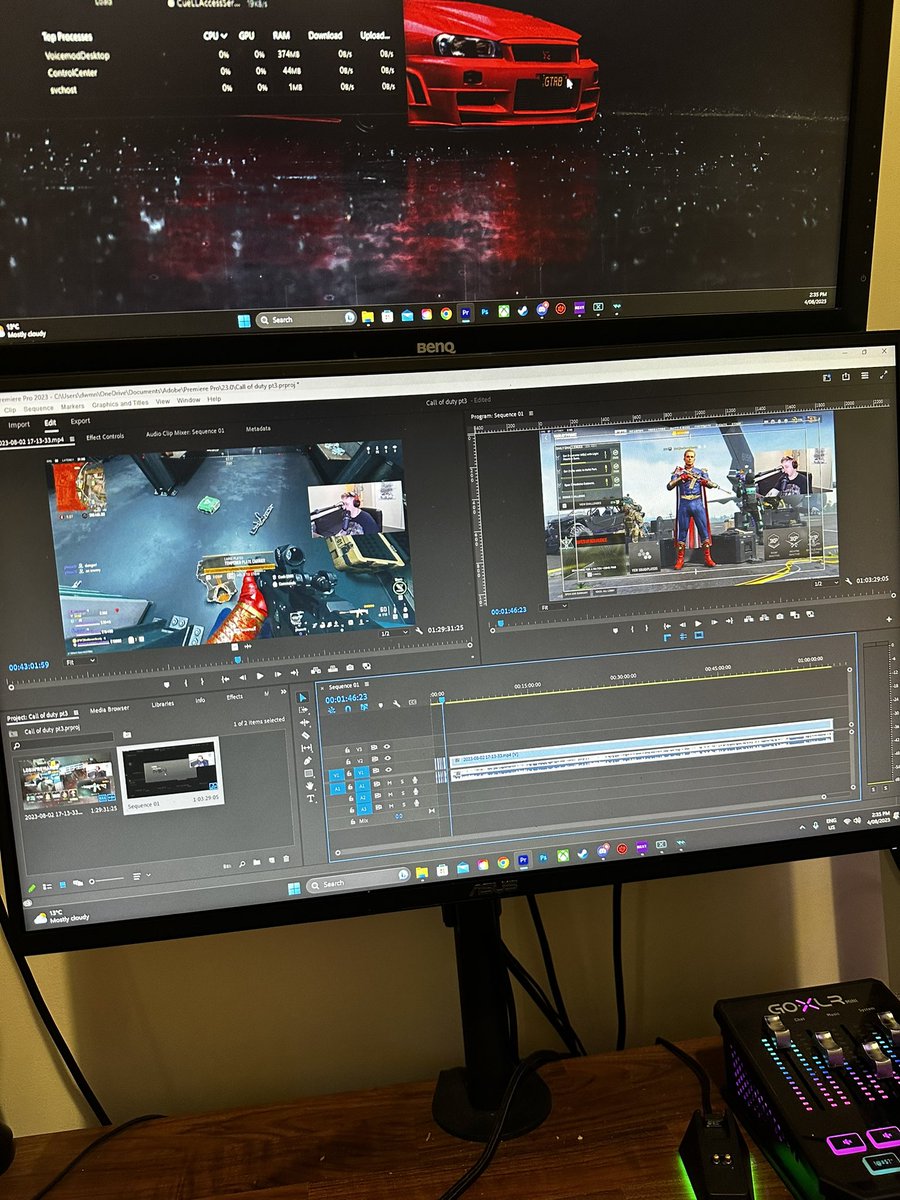Screen dimensions: 900x1200
Task: Enable voice-over record on track A1
Action: click(x=413, y=782)
